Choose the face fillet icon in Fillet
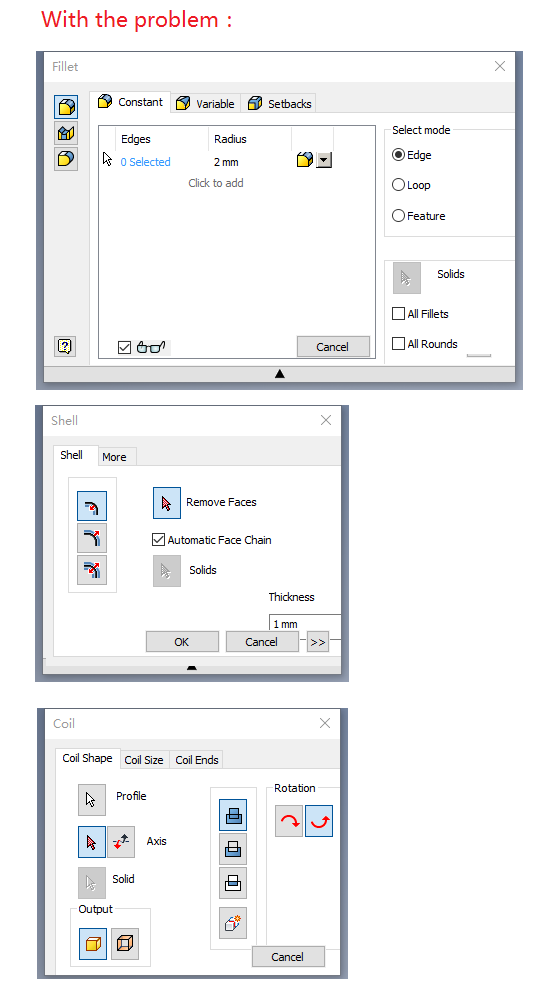Screen dimensions: 553x1005 [67, 133]
